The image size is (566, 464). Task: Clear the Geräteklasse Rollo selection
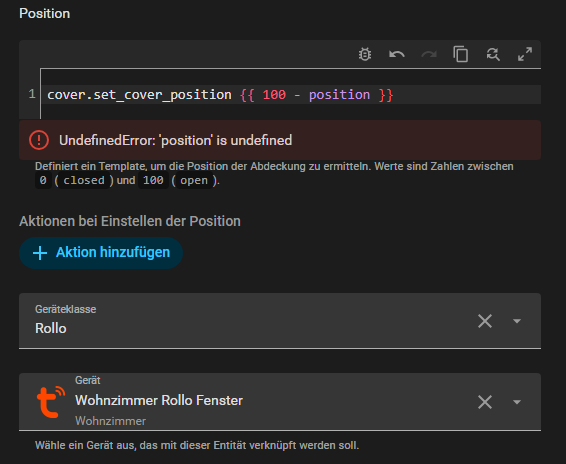pos(485,321)
